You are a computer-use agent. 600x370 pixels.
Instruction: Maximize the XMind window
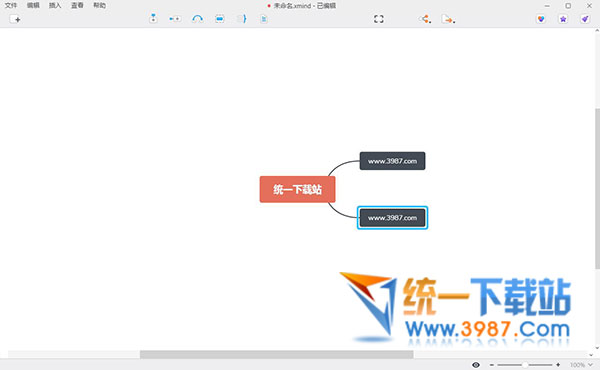[x=568, y=5]
